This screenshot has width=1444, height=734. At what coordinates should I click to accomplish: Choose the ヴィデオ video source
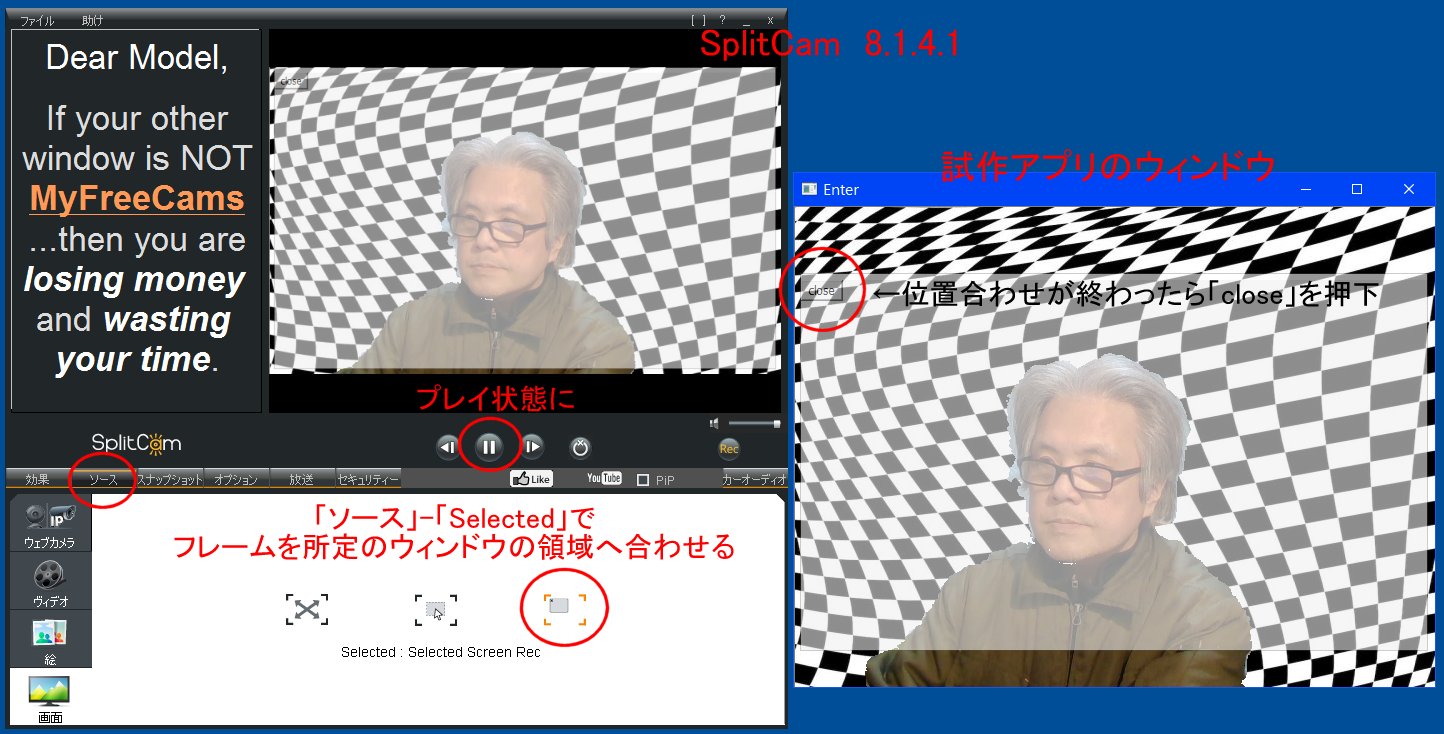50,582
